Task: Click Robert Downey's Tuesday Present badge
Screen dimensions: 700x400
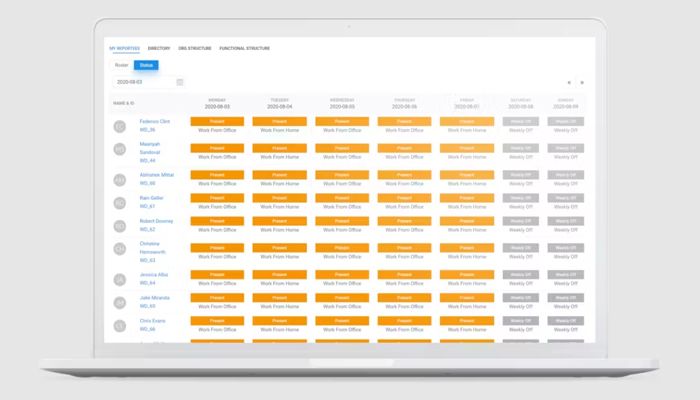Action: 279,221
